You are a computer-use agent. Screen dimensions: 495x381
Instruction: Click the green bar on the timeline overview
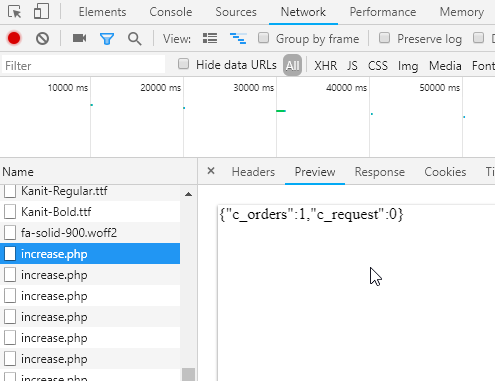coord(281,111)
